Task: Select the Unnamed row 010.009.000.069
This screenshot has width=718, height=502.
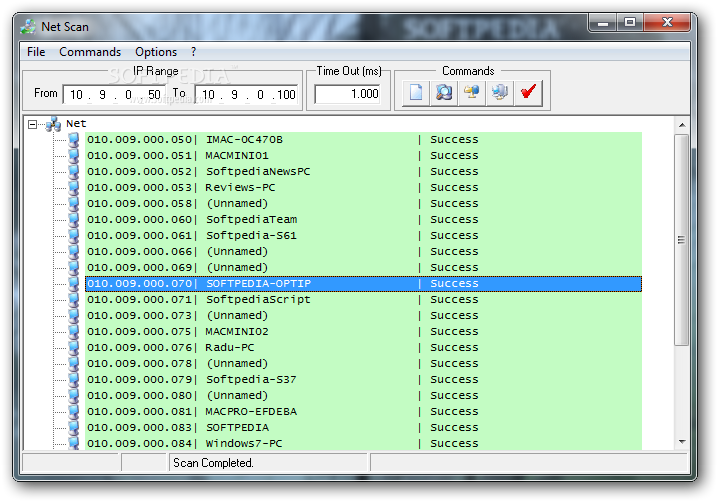Action: [x=364, y=267]
